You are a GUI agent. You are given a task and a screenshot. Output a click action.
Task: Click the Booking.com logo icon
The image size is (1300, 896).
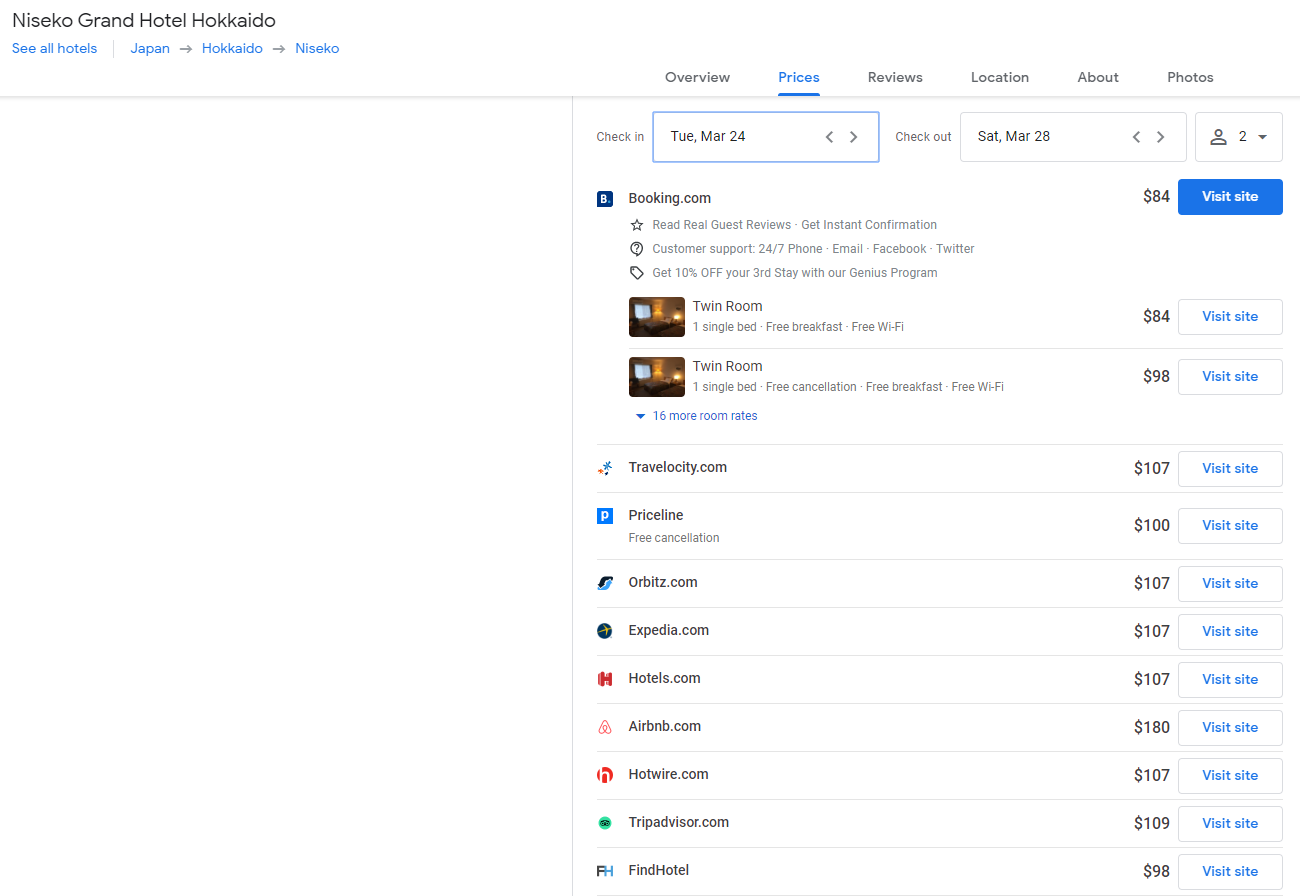pos(604,199)
